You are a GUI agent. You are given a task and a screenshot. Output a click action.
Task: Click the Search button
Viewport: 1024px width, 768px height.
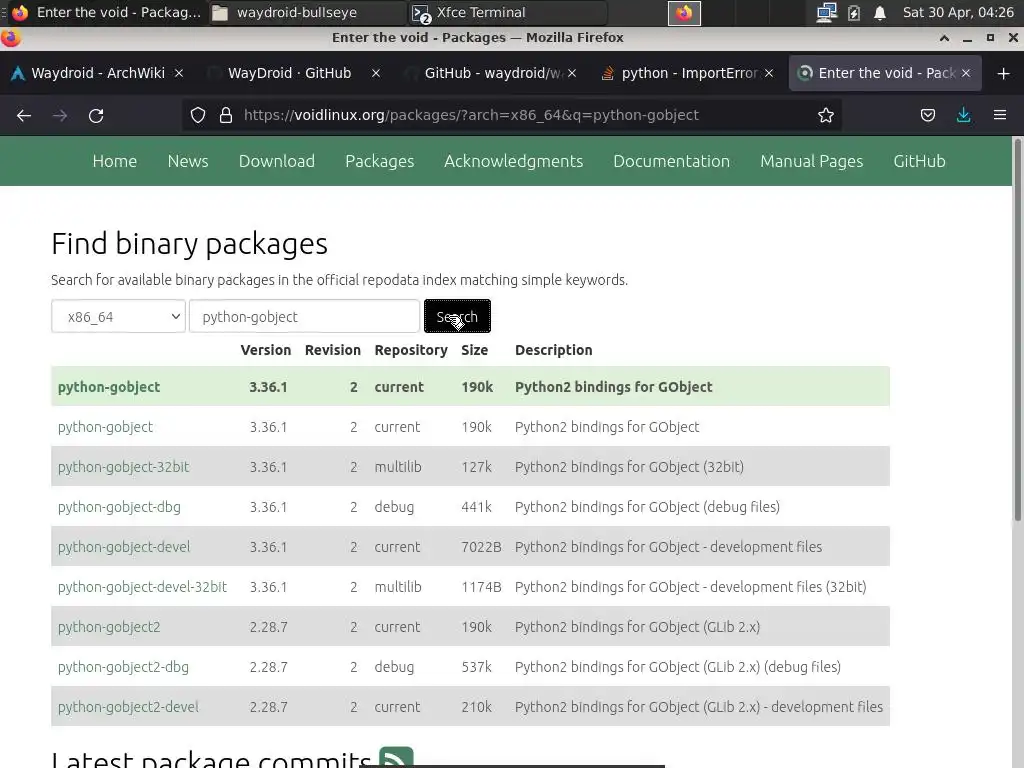pyautogui.click(x=457, y=317)
